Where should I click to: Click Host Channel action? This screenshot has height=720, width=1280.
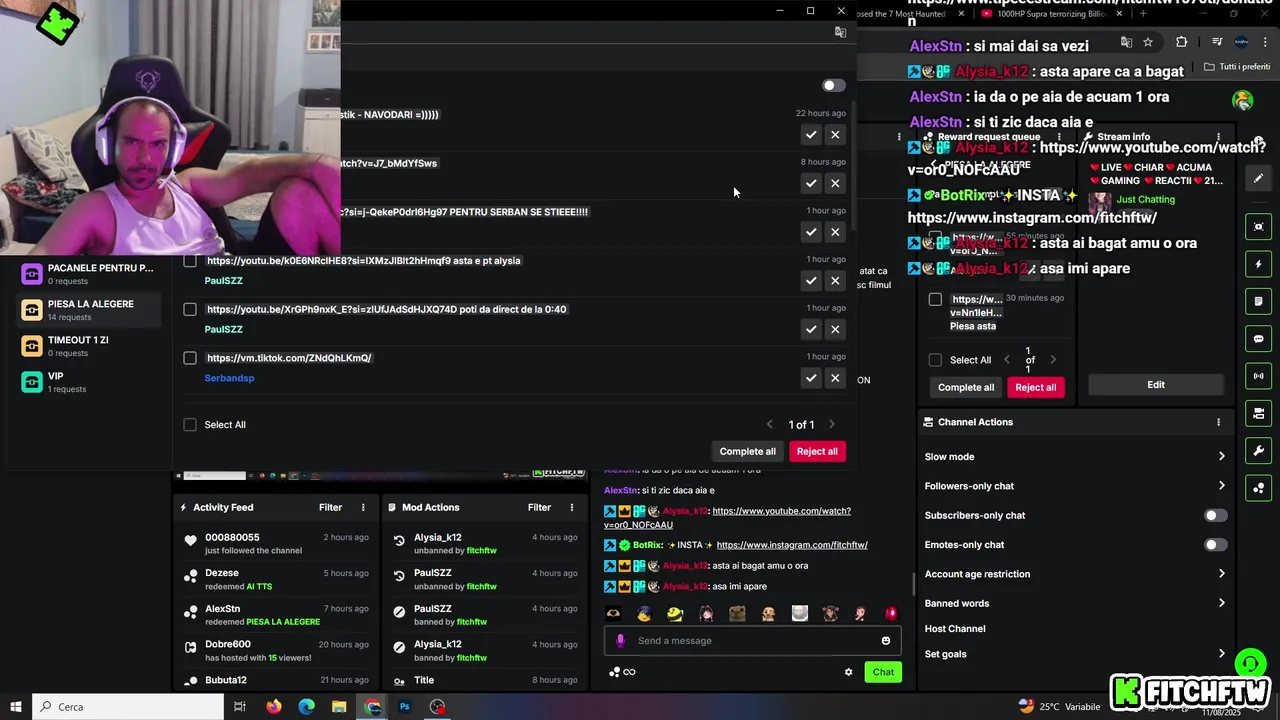pyautogui.click(x=955, y=629)
